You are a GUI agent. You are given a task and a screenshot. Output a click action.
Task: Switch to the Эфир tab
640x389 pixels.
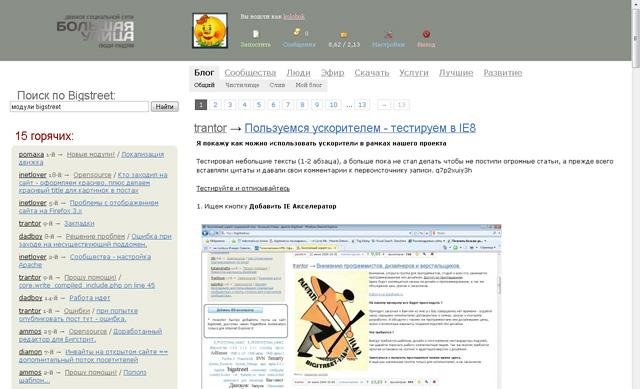click(332, 73)
